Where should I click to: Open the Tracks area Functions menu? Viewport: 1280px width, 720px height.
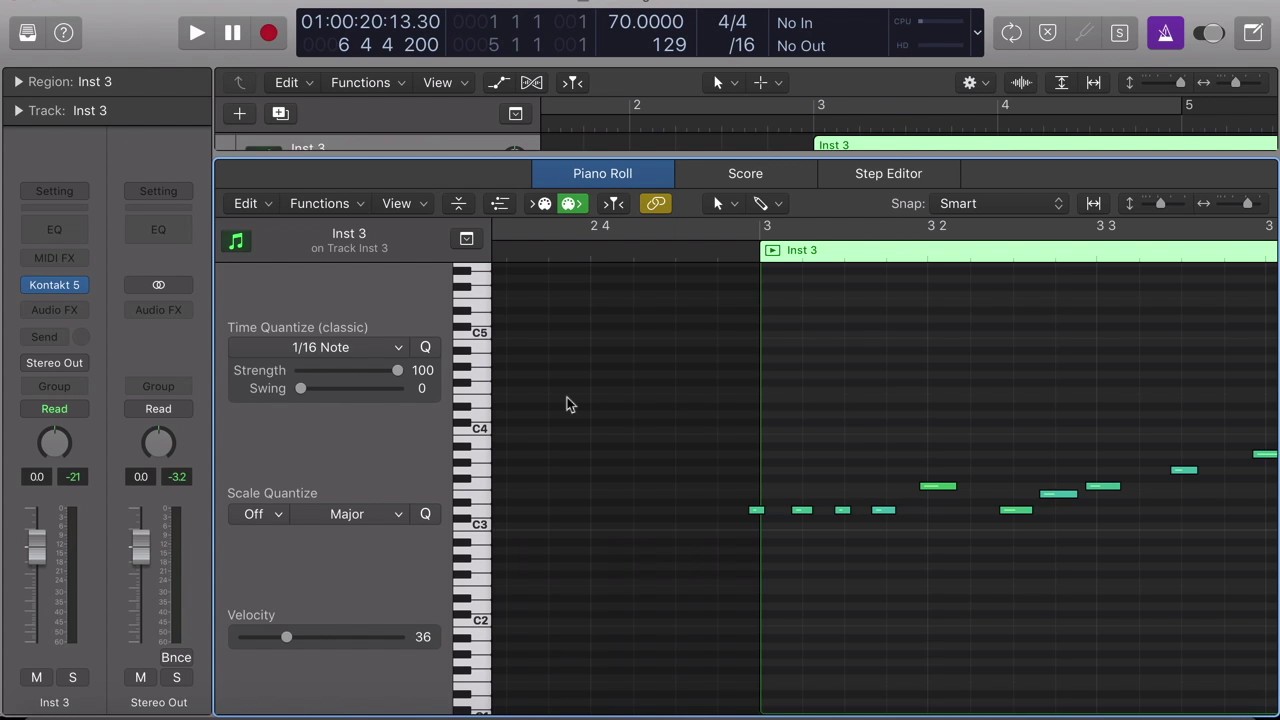pos(368,83)
